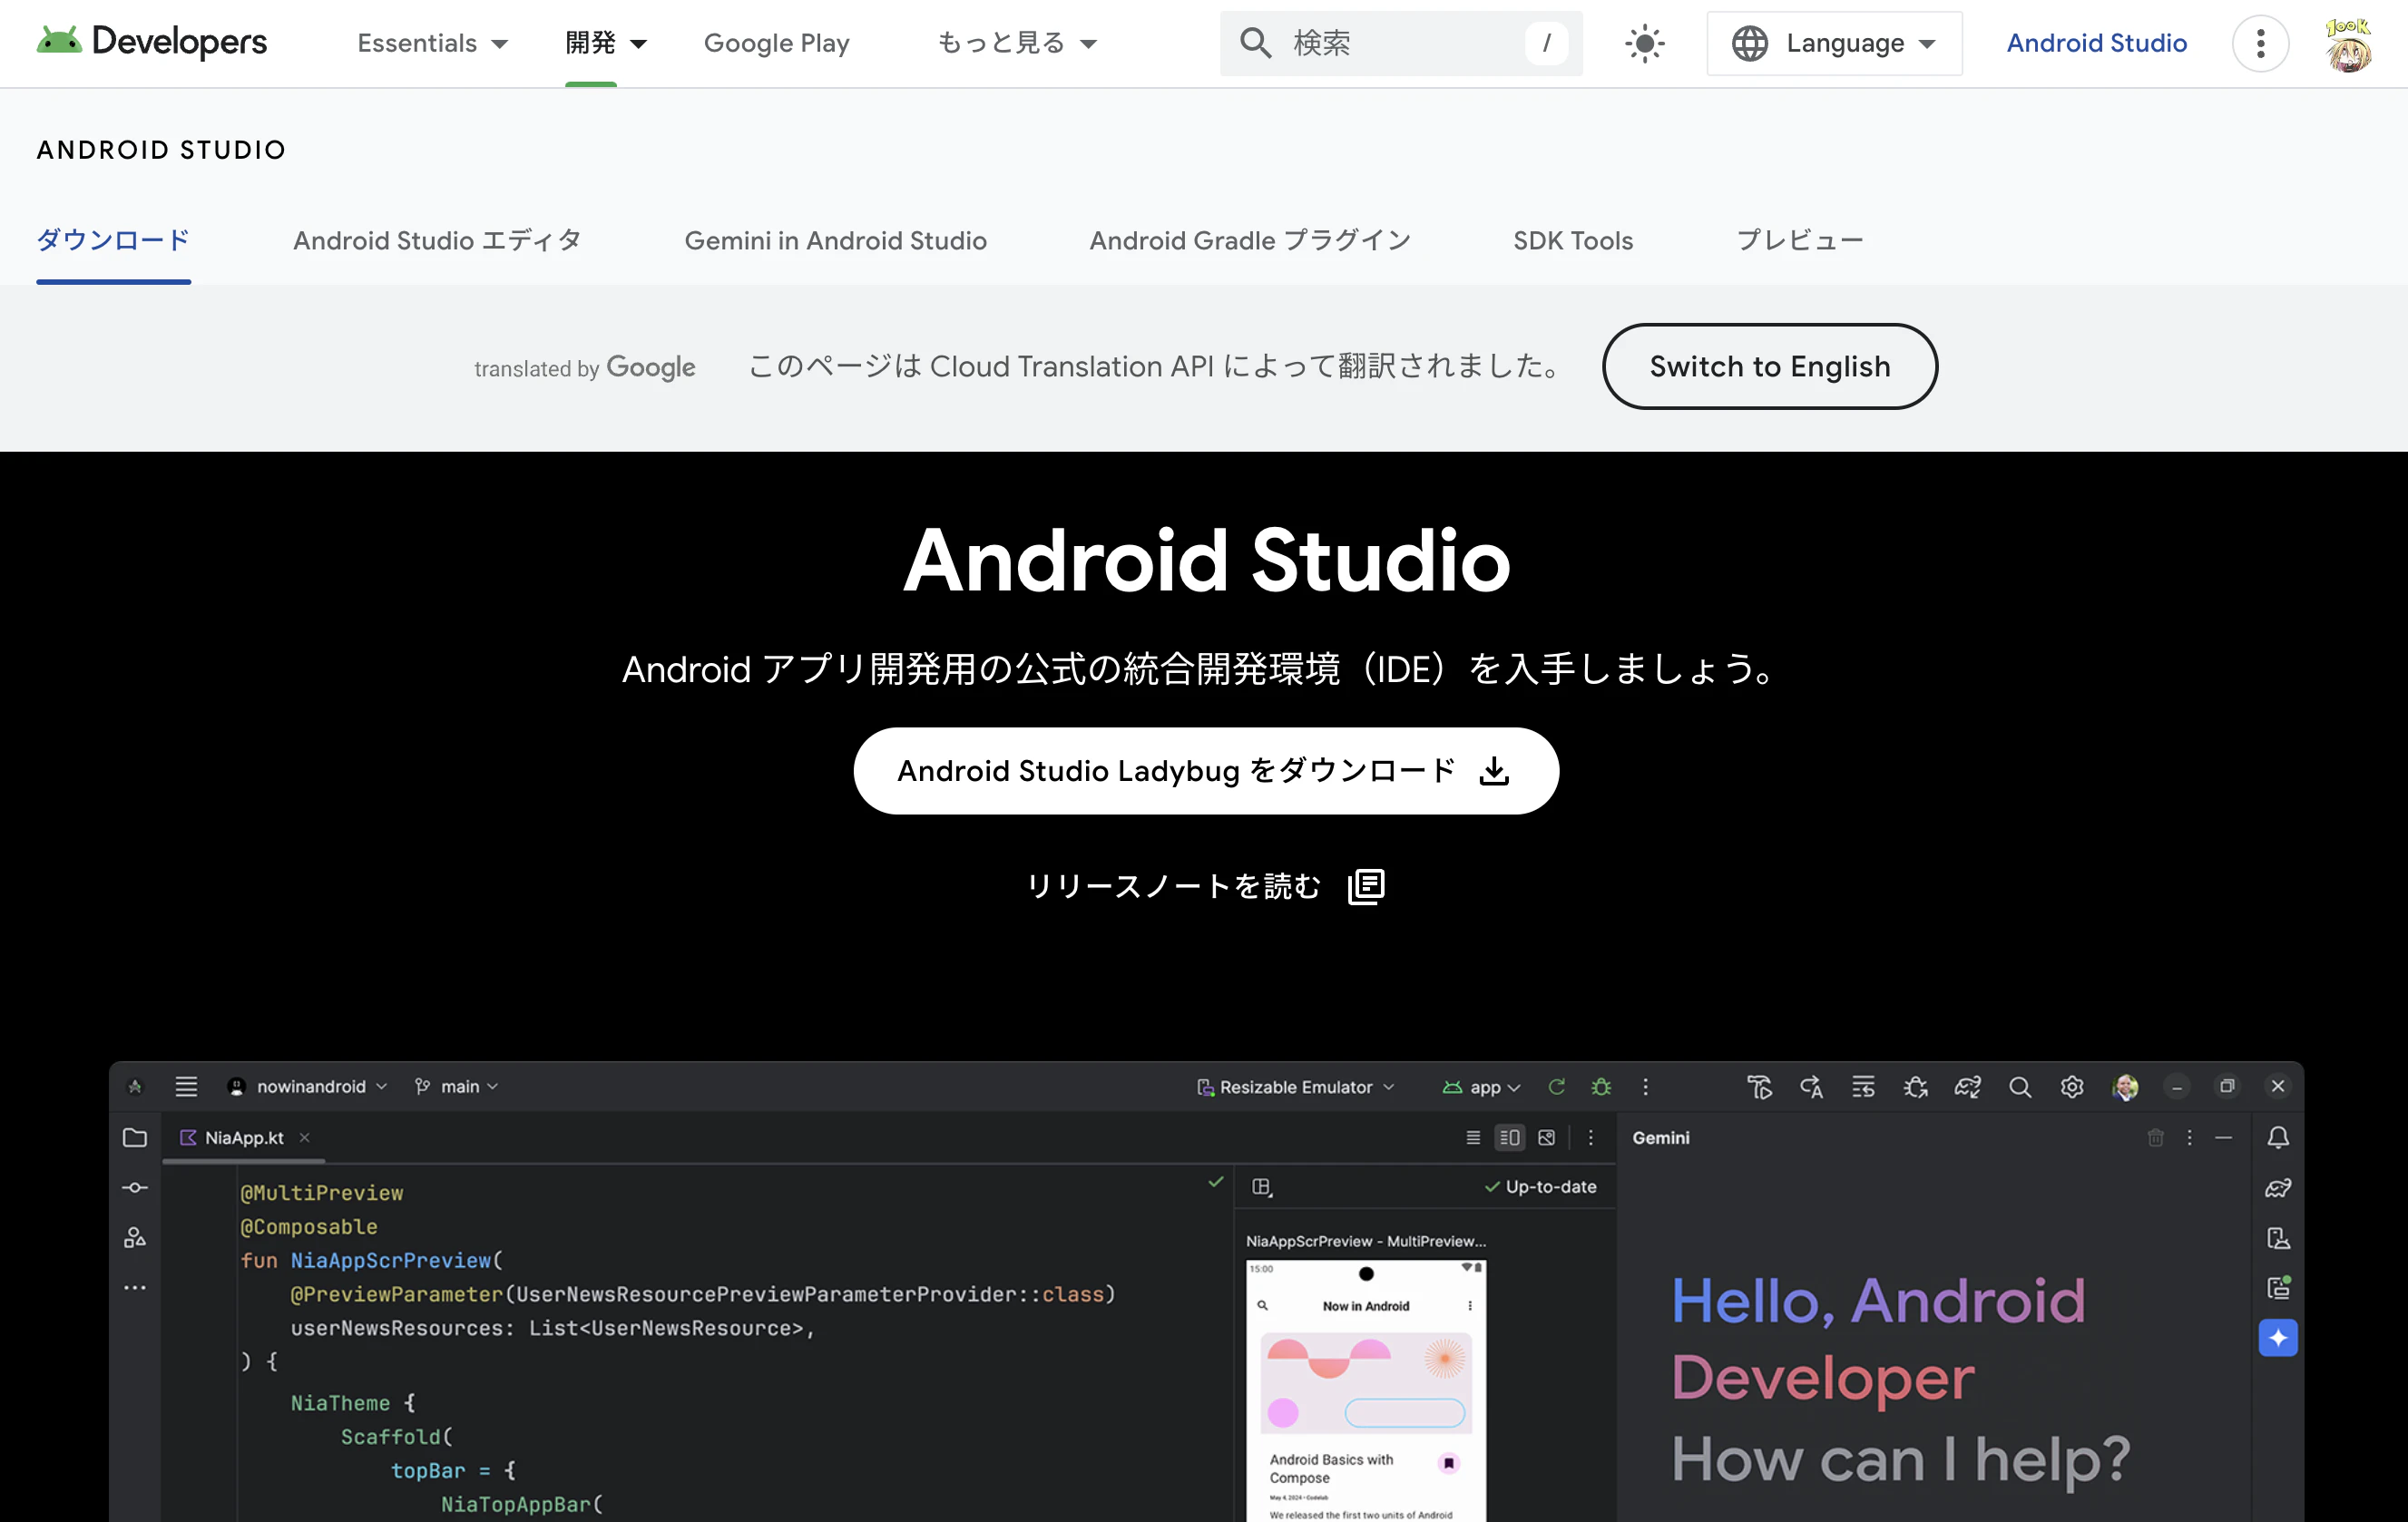Go to Android Gradle プラグイン tab
The height and width of the screenshot is (1522, 2408).
[1250, 240]
